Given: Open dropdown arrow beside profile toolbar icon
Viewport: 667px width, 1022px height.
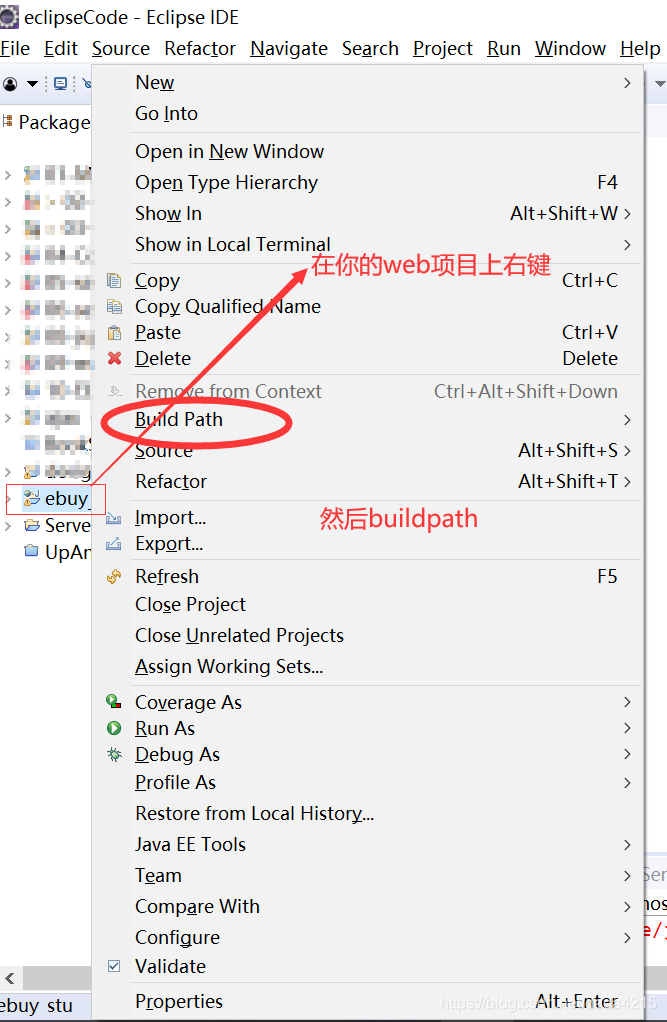Looking at the screenshot, I should click(x=32, y=83).
